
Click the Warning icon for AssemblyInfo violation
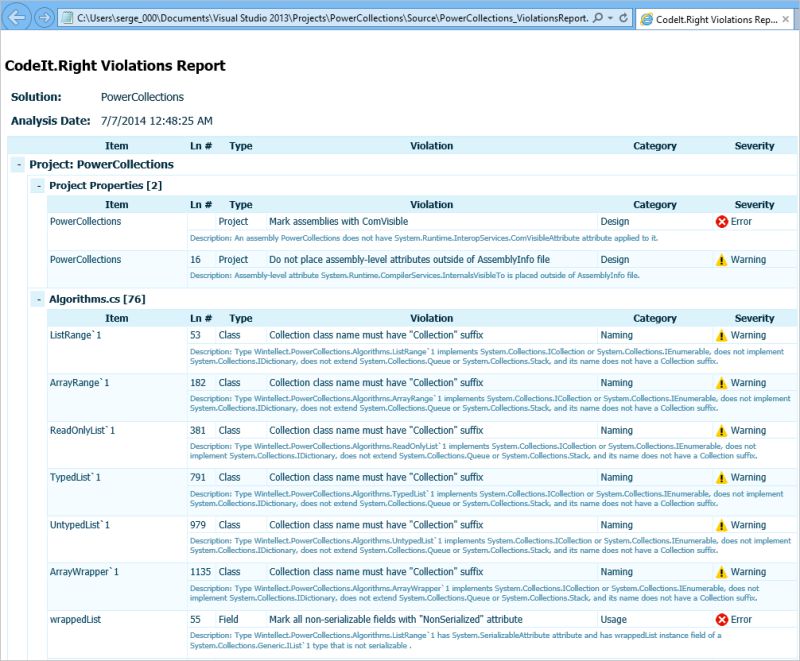pyautogui.click(x=721, y=260)
